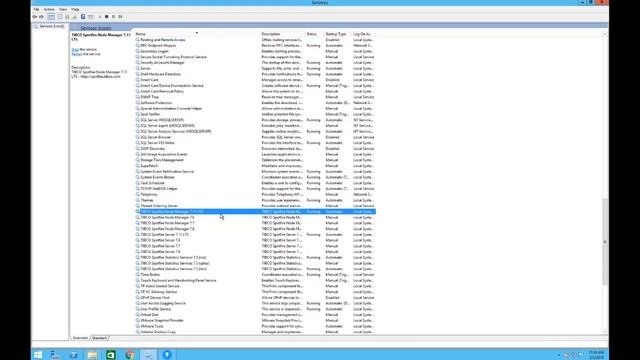Open the blue Help toolbar icon
Image resolution: width=640 pixels, height=360 pixels.
[83, 17]
